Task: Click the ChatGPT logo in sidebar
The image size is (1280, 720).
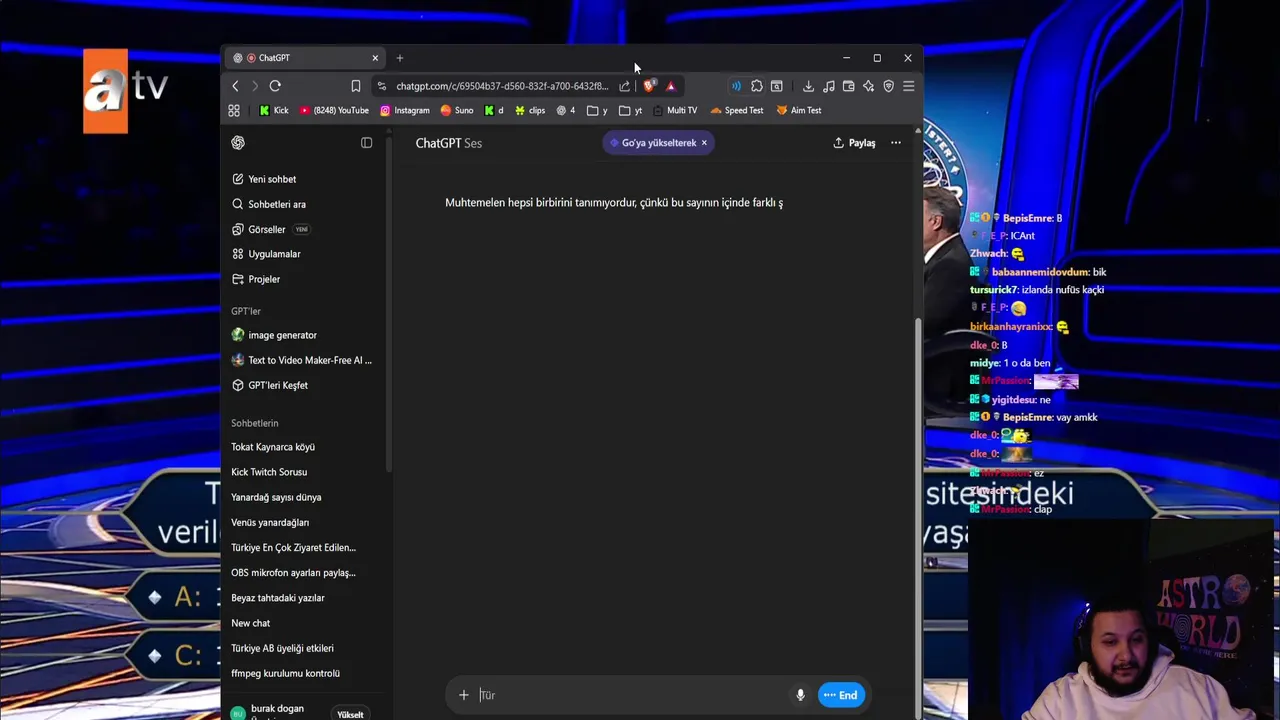Action: point(238,143)
